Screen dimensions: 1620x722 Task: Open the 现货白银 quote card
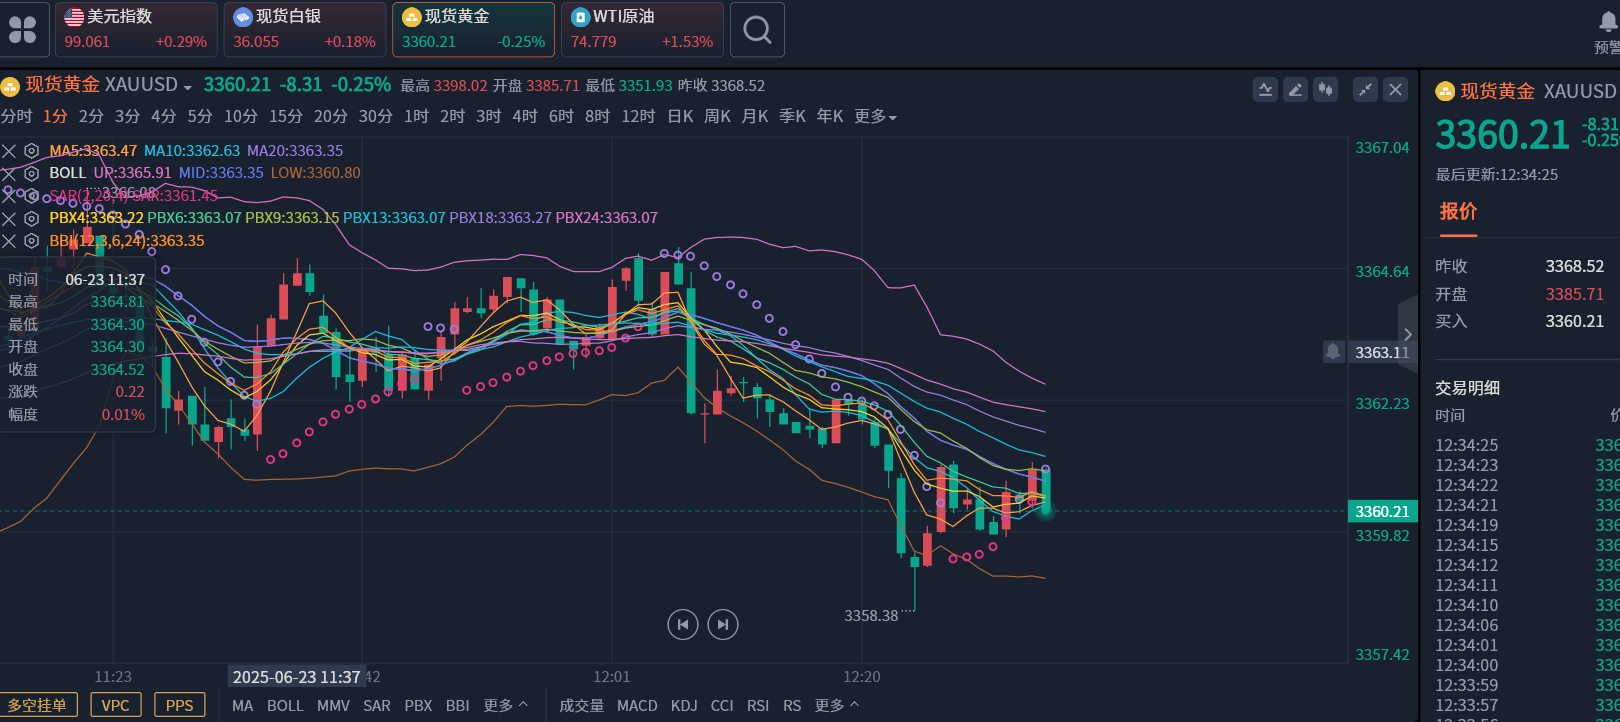pyautogui.click(x=305, y=30)
